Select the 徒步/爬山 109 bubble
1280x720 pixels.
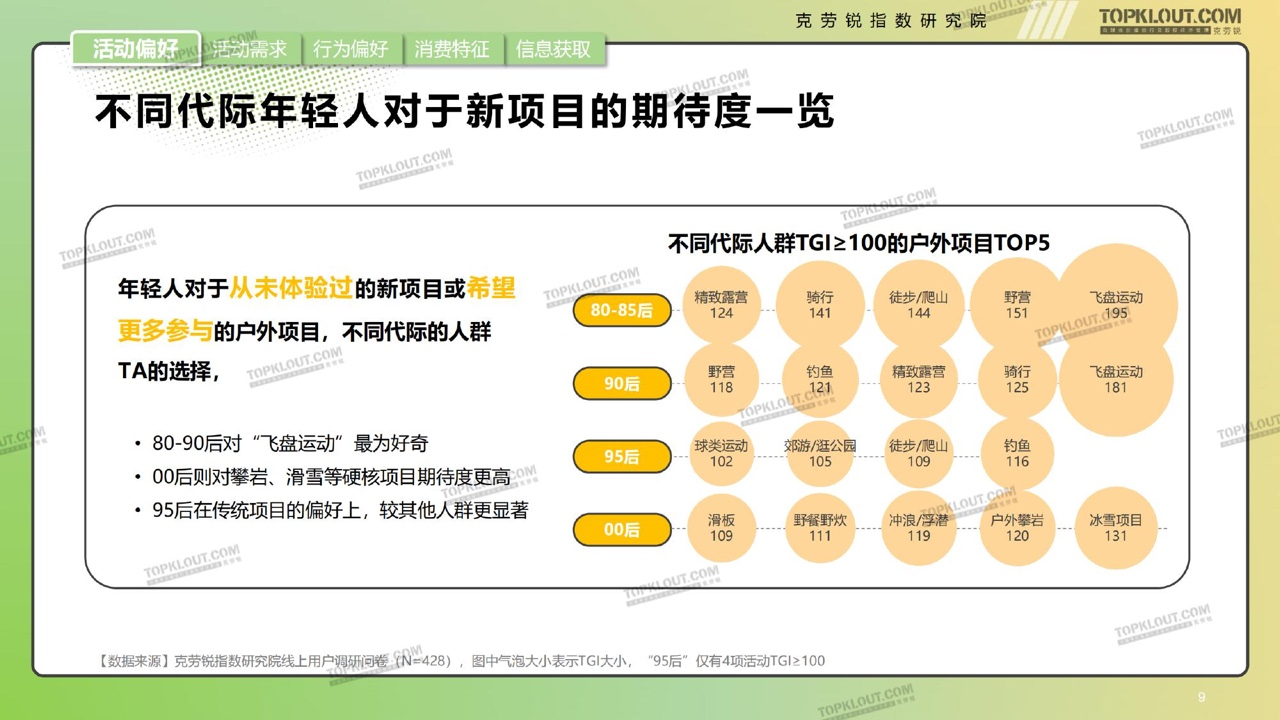918,453
